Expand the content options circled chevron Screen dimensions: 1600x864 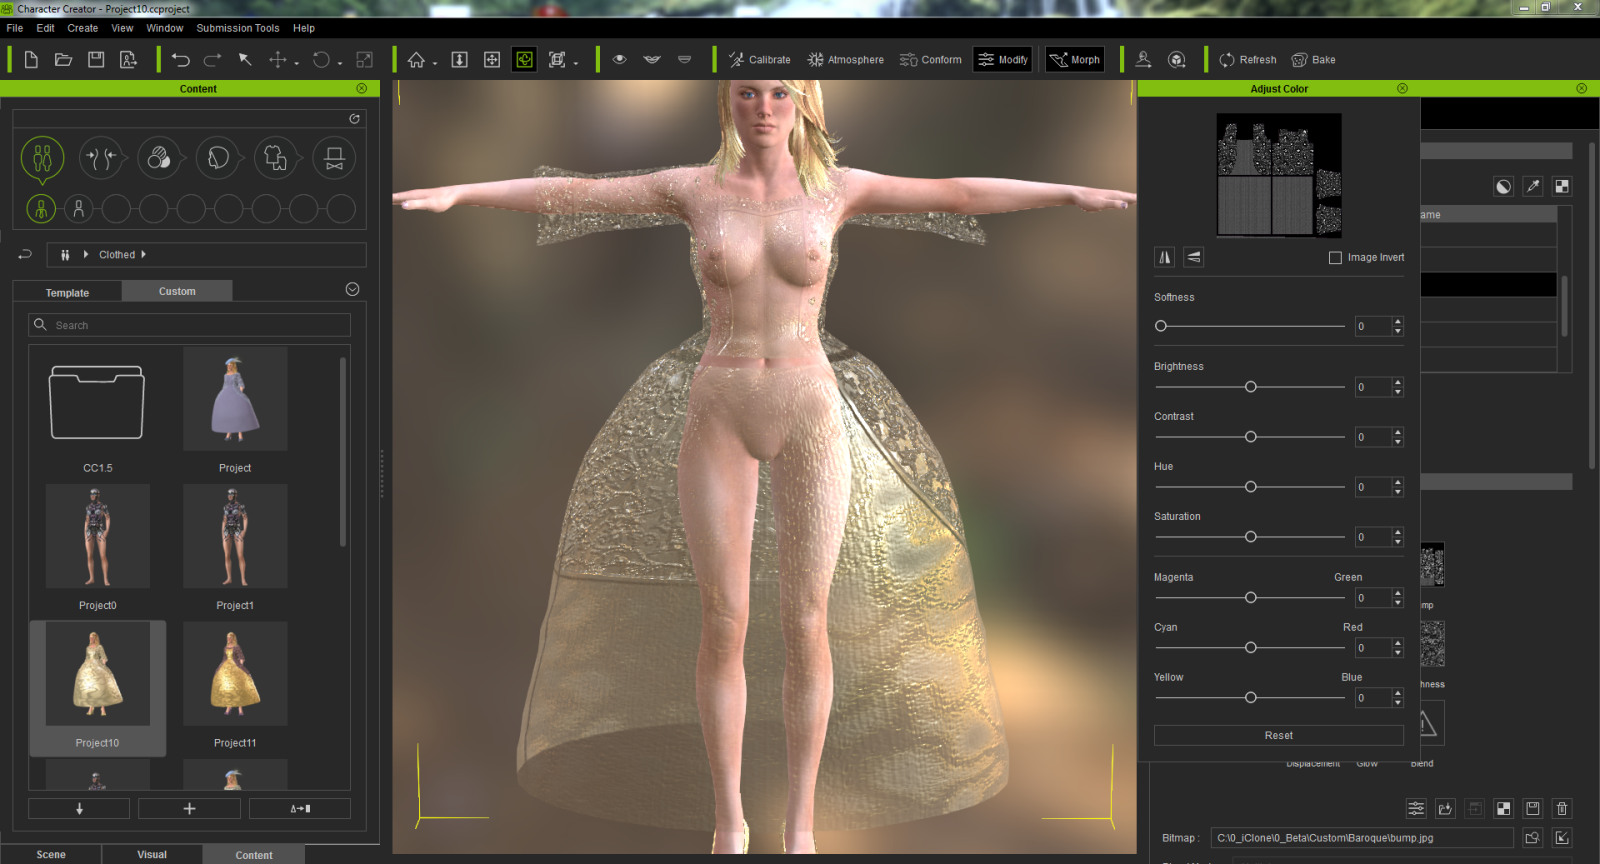coord(352,290)
